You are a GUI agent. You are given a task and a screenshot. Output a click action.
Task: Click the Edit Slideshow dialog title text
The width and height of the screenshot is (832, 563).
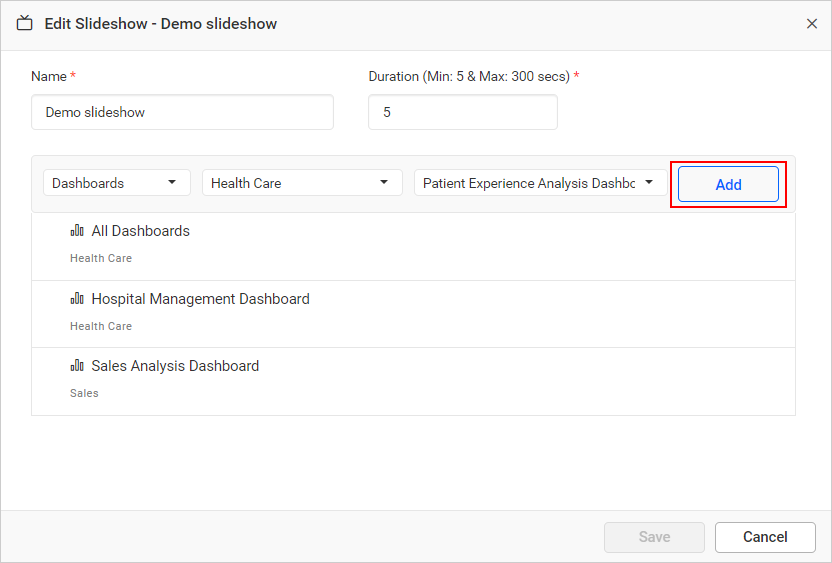(x=161, y=24)
